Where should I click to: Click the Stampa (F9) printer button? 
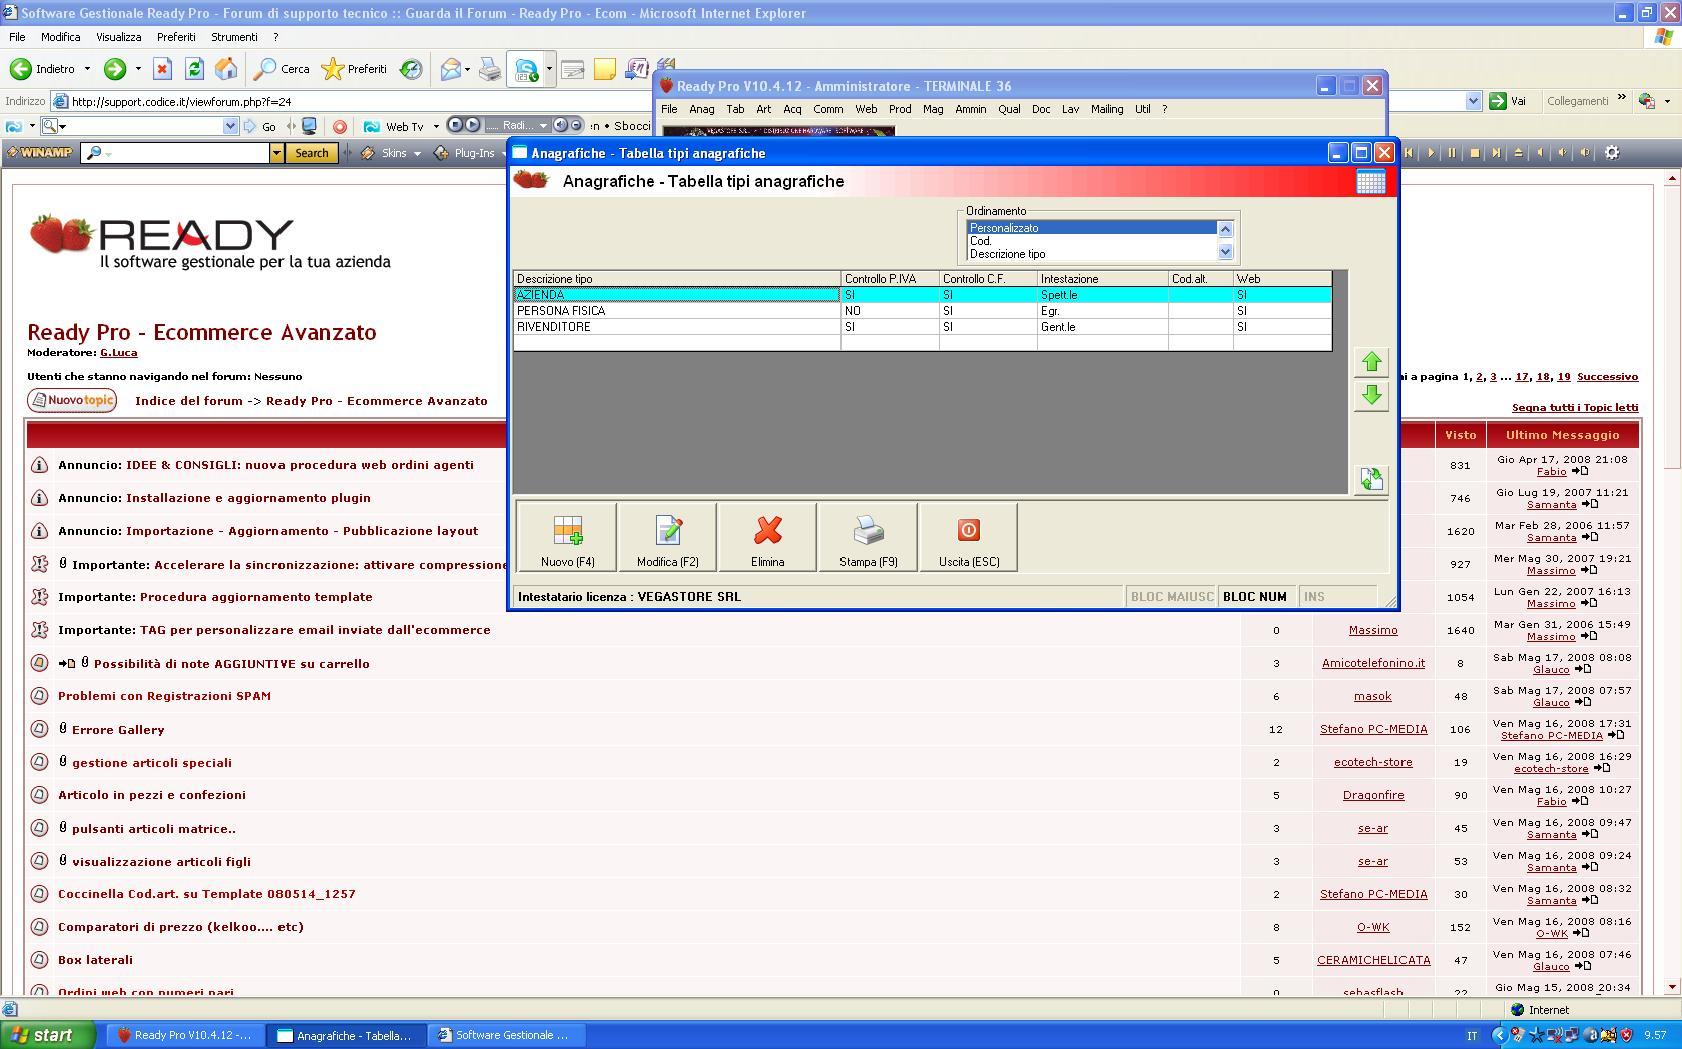[868, 537]
